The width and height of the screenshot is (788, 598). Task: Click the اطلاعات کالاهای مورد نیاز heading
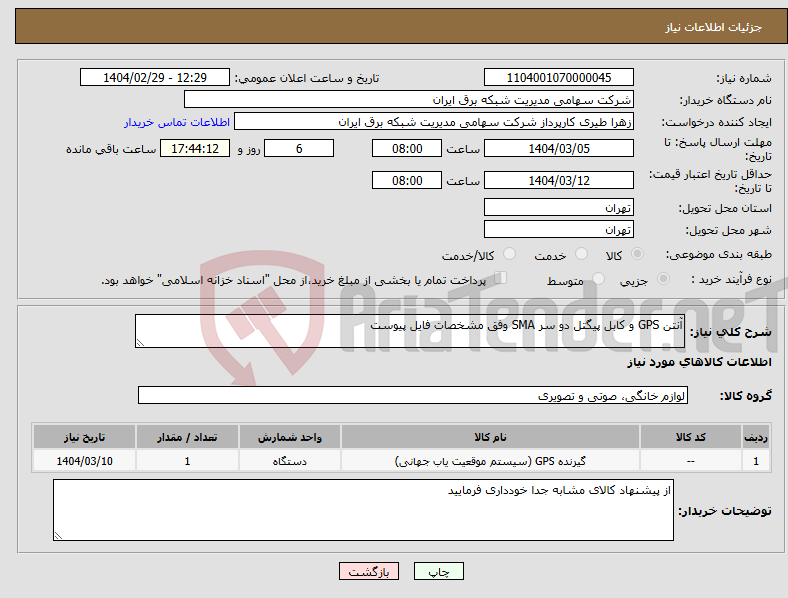point(699,362)
